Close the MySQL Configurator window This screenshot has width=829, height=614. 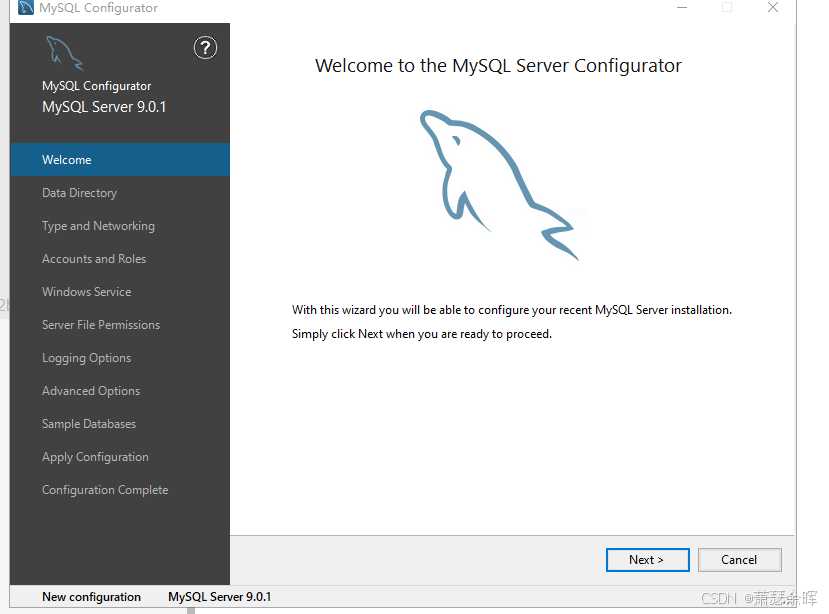(x=773, y=7)
